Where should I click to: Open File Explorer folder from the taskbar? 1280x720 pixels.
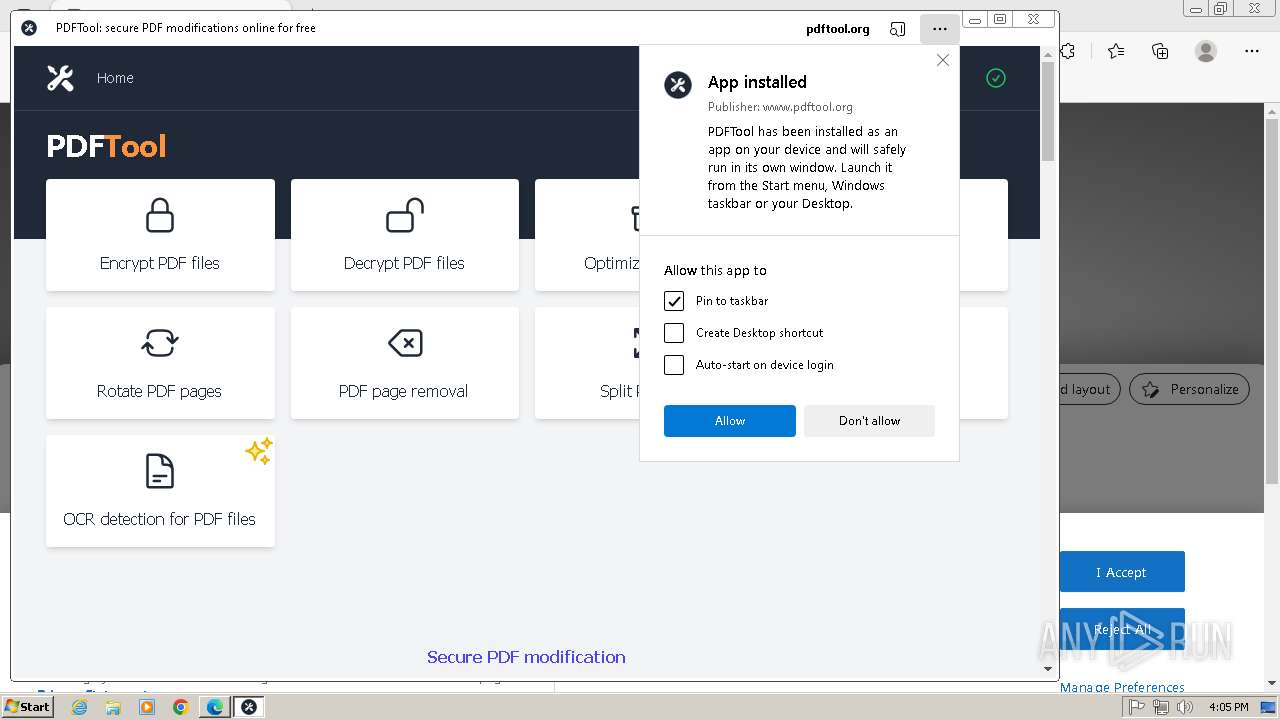tap(113, 707)
